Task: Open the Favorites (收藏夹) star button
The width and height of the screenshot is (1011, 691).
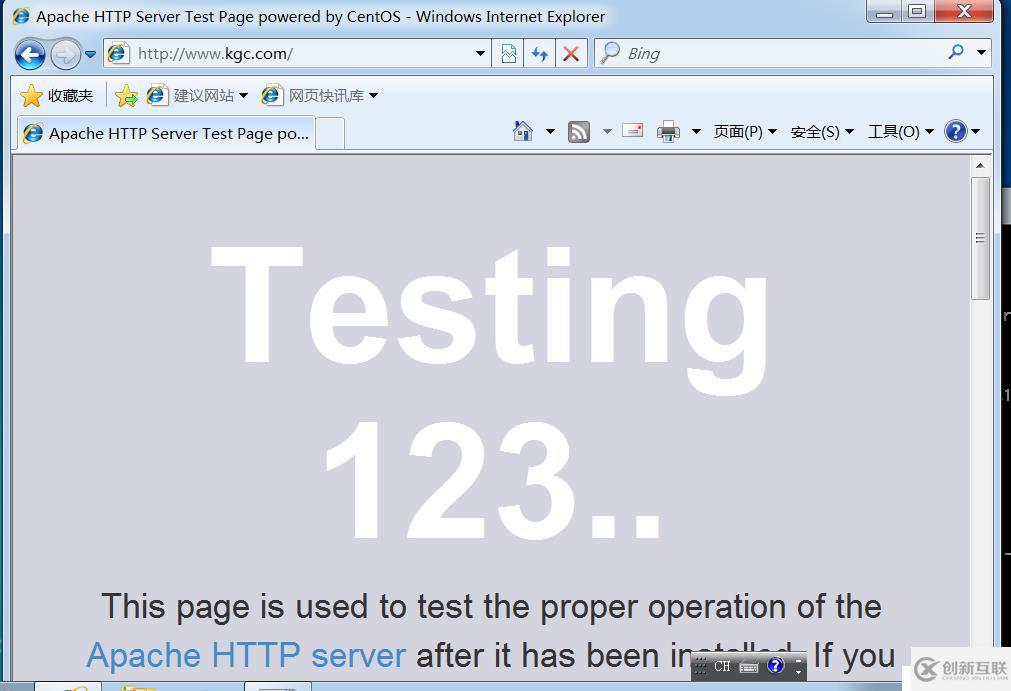Action: point(57,95)
